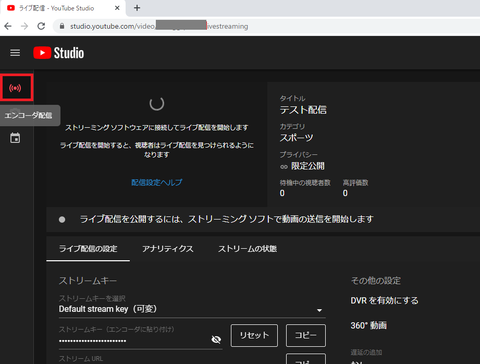Image resolution: width=480 pixels, height=364 pixels.
Task: Go back with the browser back arrow
Action: coord(8,26)
